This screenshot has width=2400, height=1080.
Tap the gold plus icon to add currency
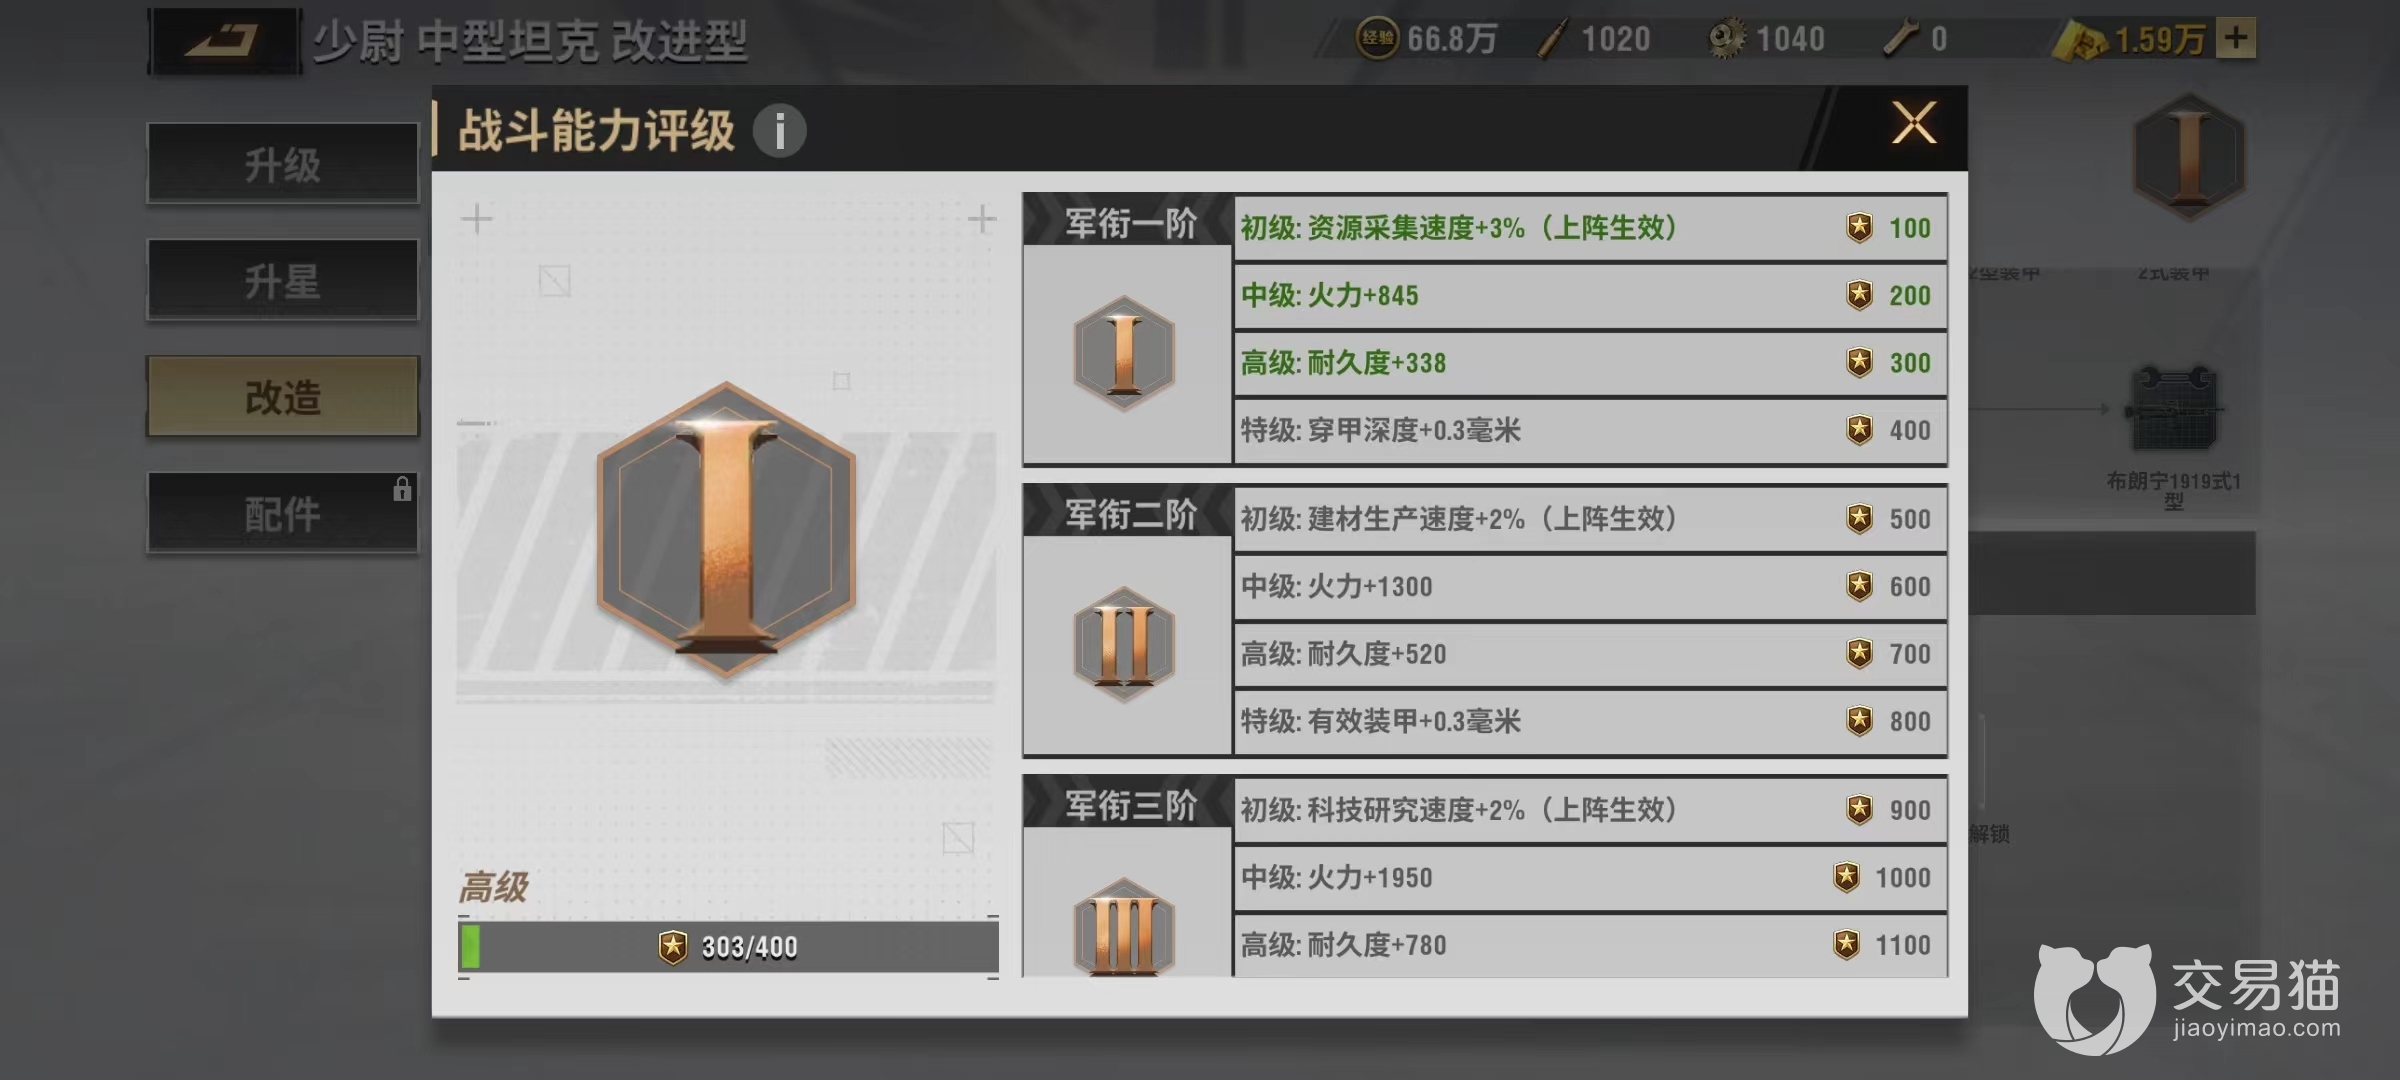click(x=2236, y=38)
